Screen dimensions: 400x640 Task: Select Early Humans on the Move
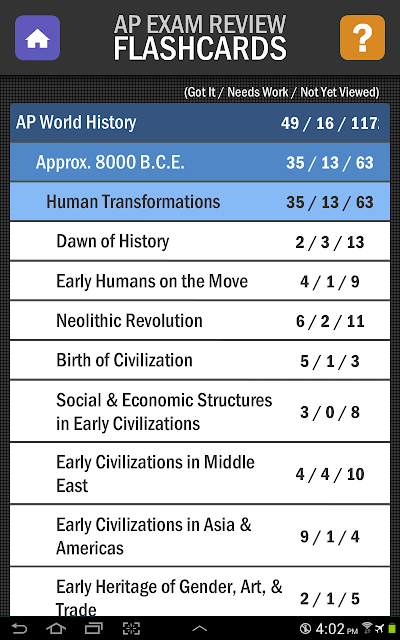click(200, 281)
